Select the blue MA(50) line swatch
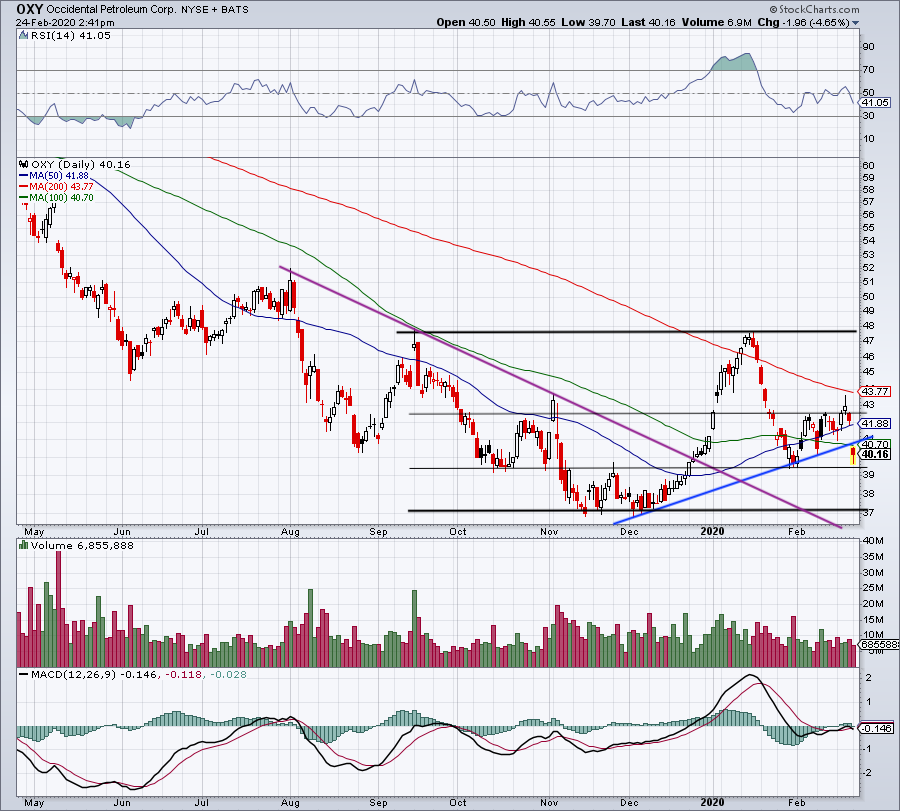This screenshot has height=811, width=900. pyautogui.click(x=24, y=176)
